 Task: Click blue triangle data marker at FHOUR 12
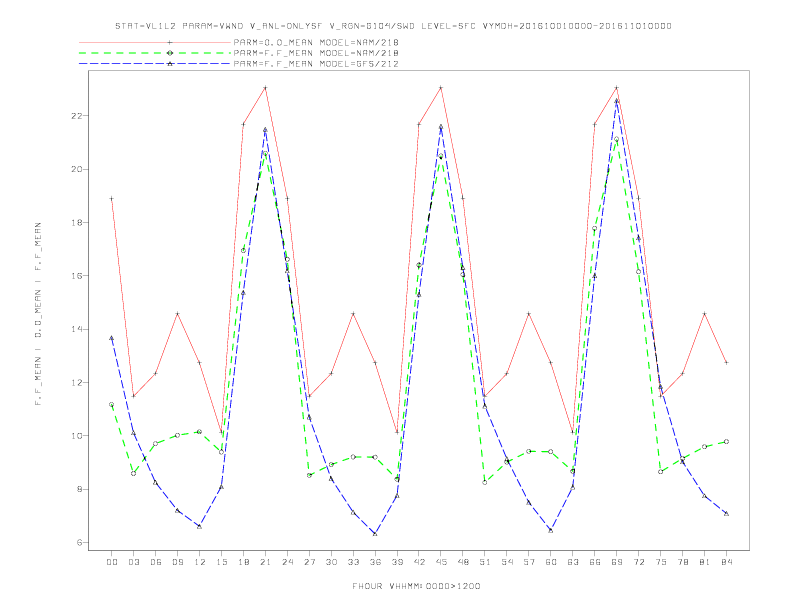(x=200, y=526)
